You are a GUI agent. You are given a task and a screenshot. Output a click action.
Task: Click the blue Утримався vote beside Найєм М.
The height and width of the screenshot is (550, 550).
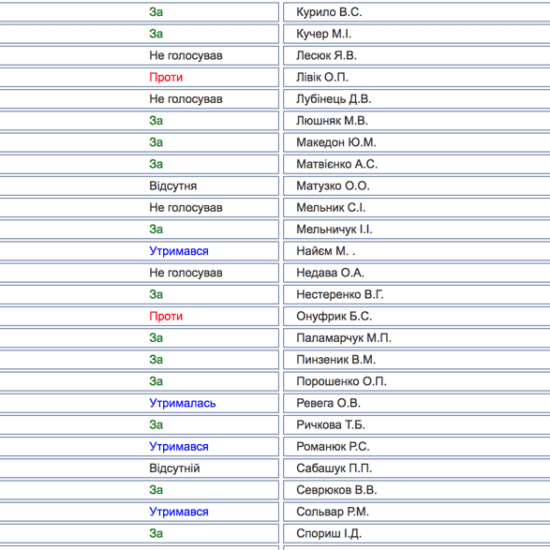click(x=179, y=251)
